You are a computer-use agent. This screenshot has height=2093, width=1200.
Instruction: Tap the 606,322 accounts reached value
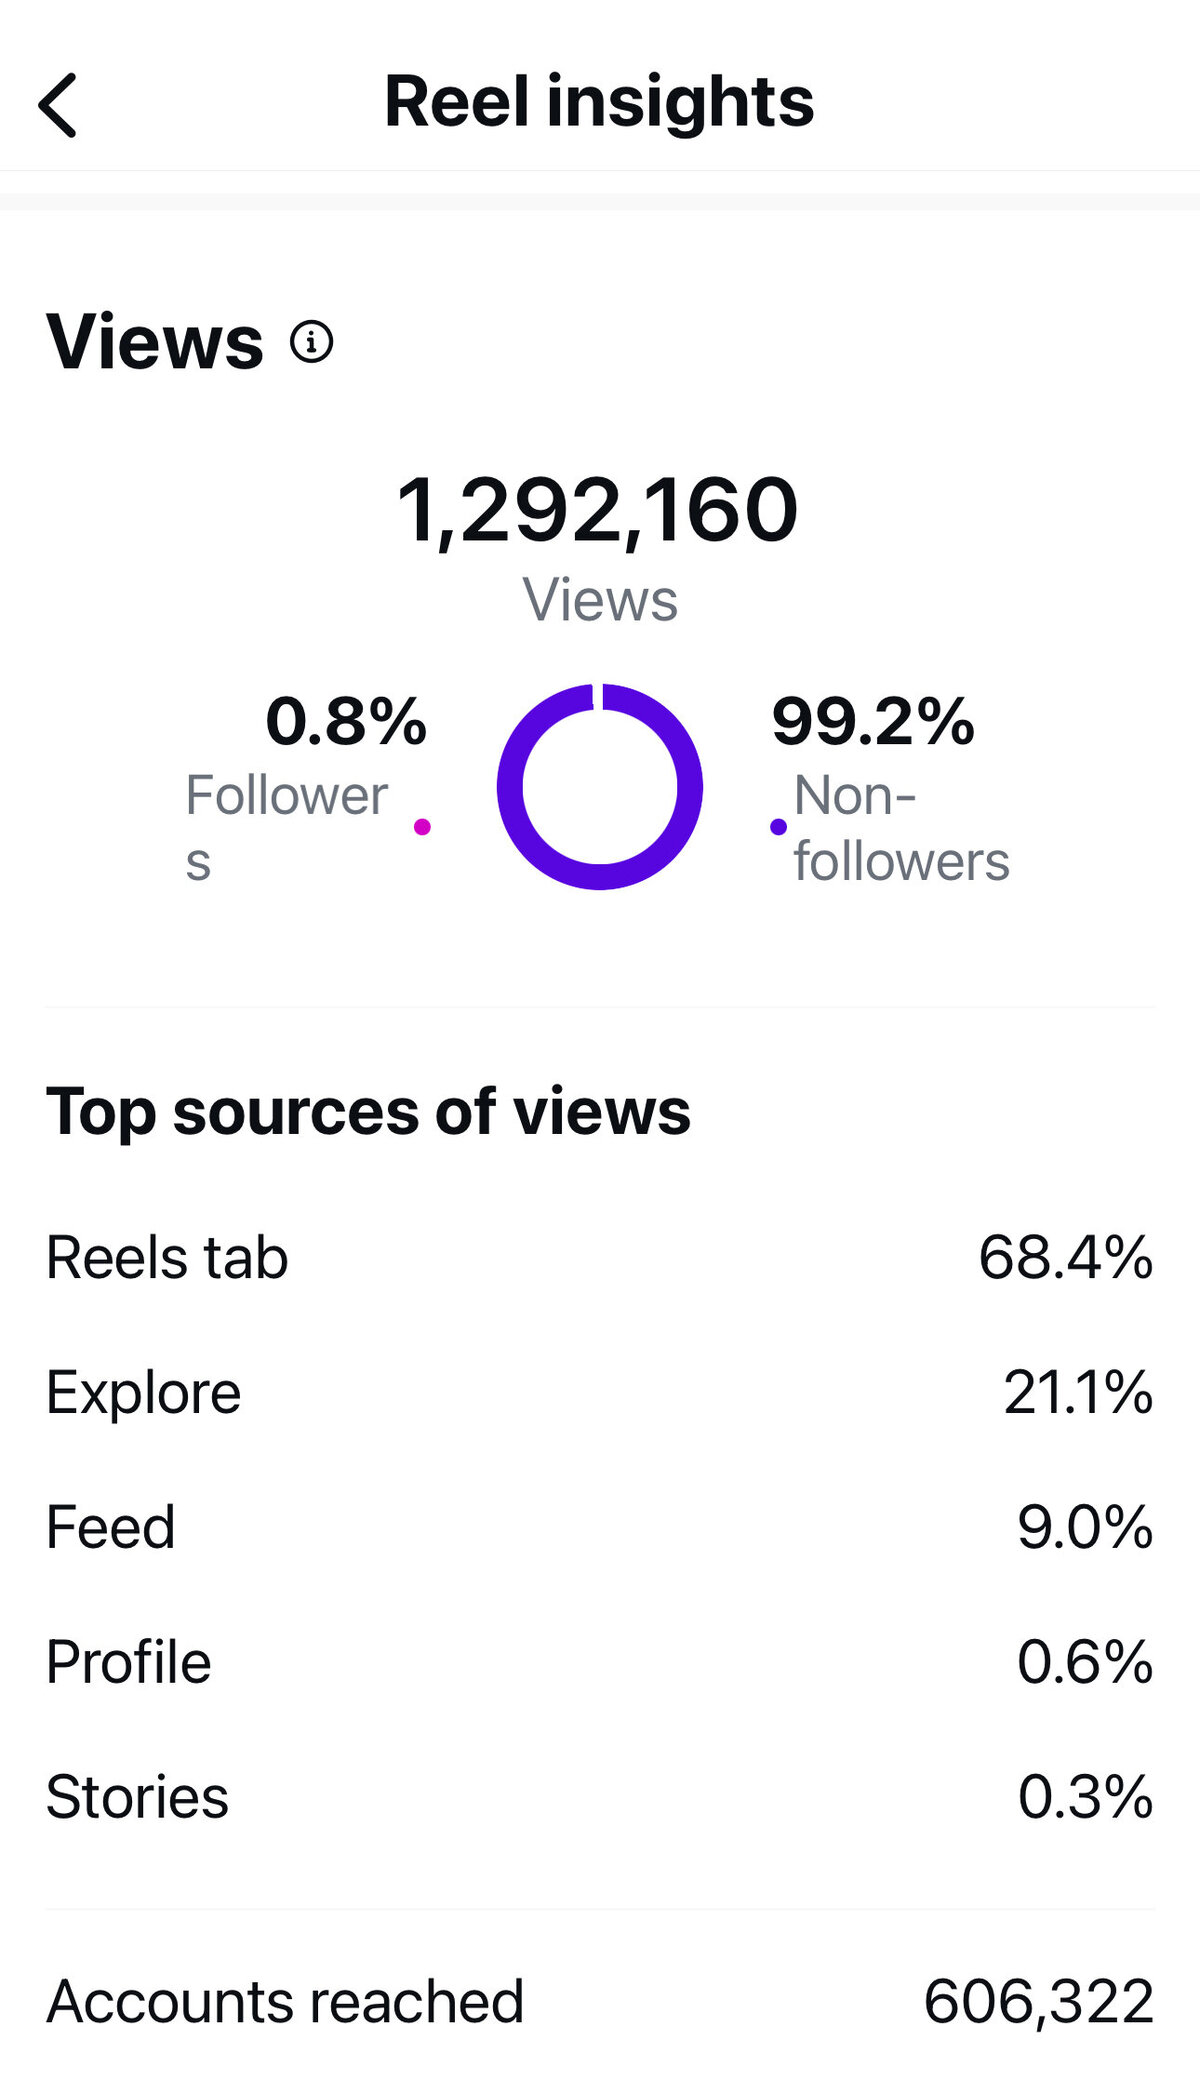pos(1038,2002)
